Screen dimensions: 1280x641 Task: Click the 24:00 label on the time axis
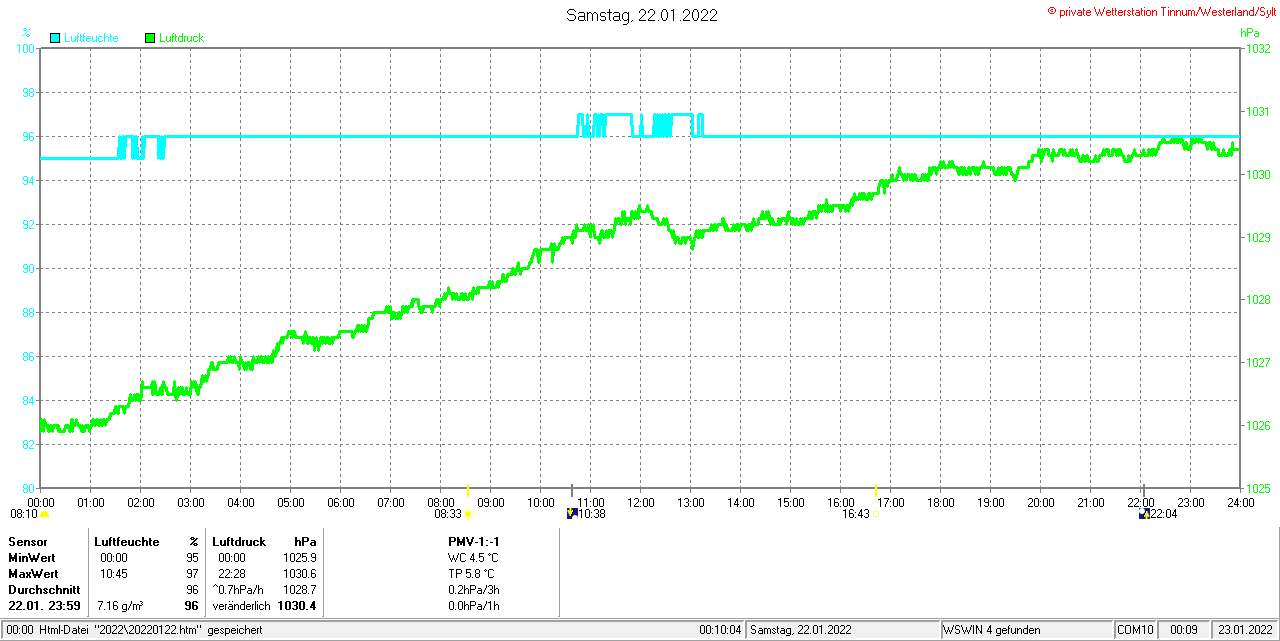pos(1240,502)
